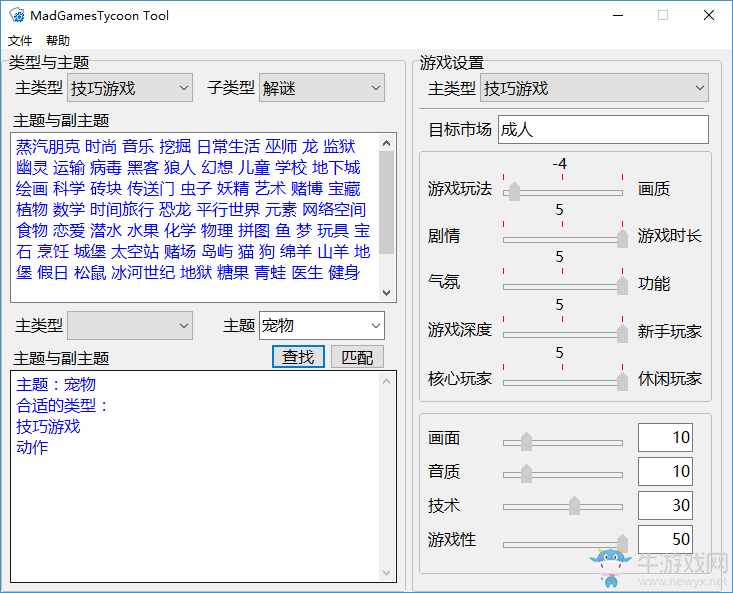Click the 音质 slider

tap(563, 474)
